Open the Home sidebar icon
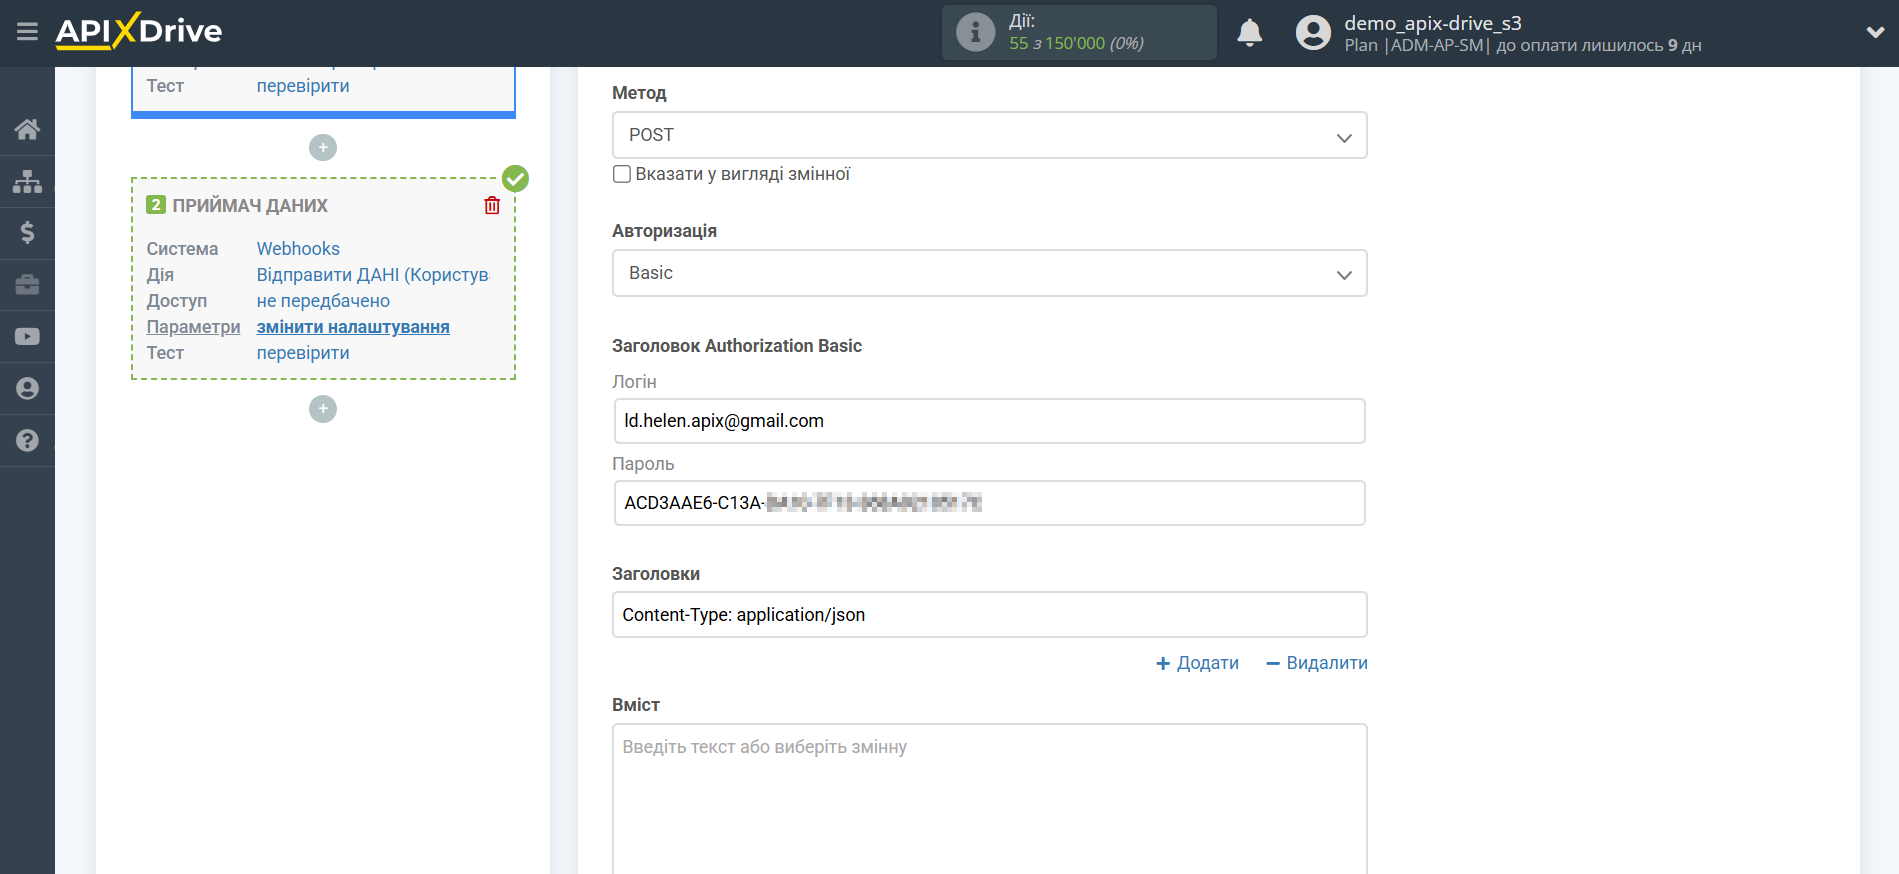Screen dimensions: 1899x874 pos(27,129)
